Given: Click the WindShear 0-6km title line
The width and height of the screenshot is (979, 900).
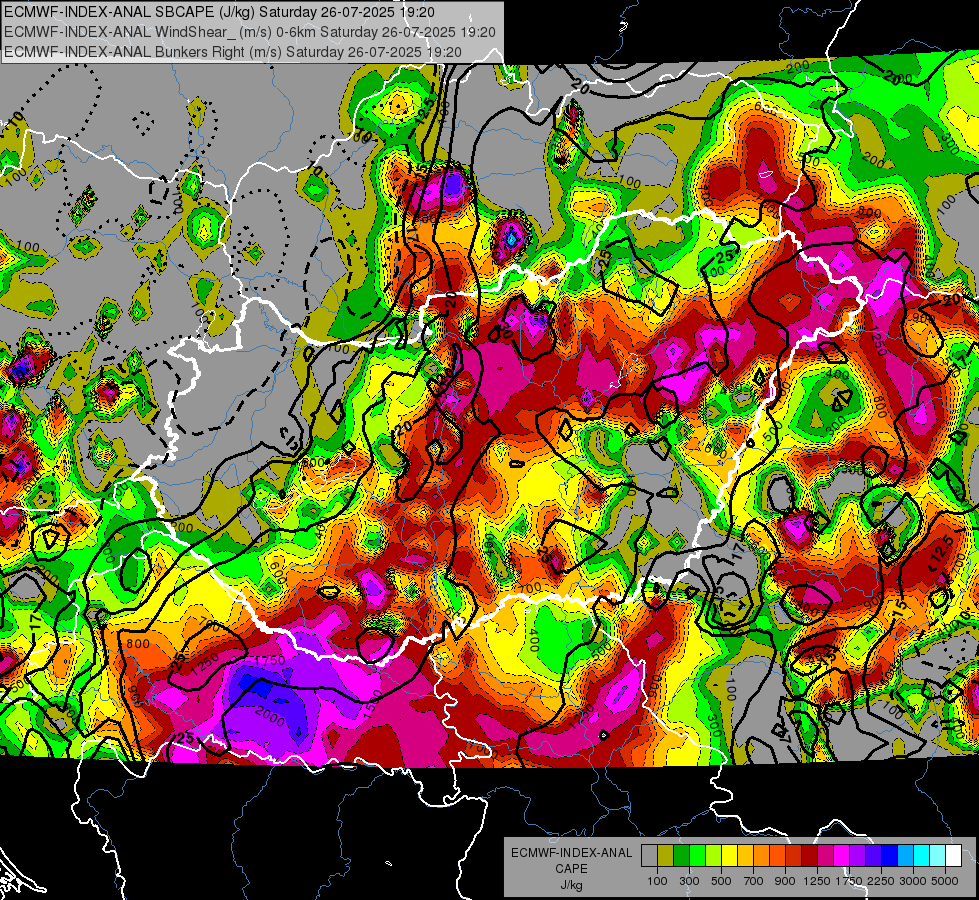Looking at the screenshot, I should (250, 32).
